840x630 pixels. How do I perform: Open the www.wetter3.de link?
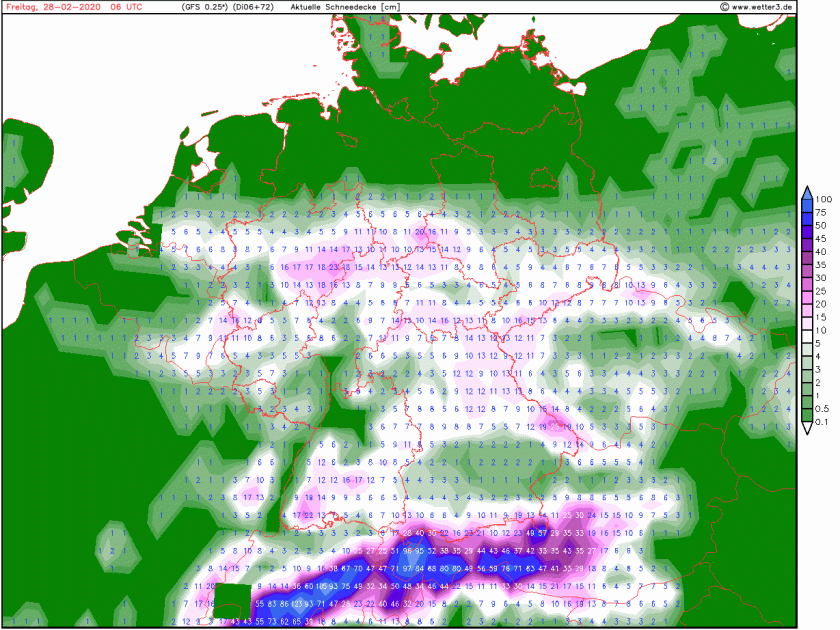pyautogui.click(x=763, y=6)
